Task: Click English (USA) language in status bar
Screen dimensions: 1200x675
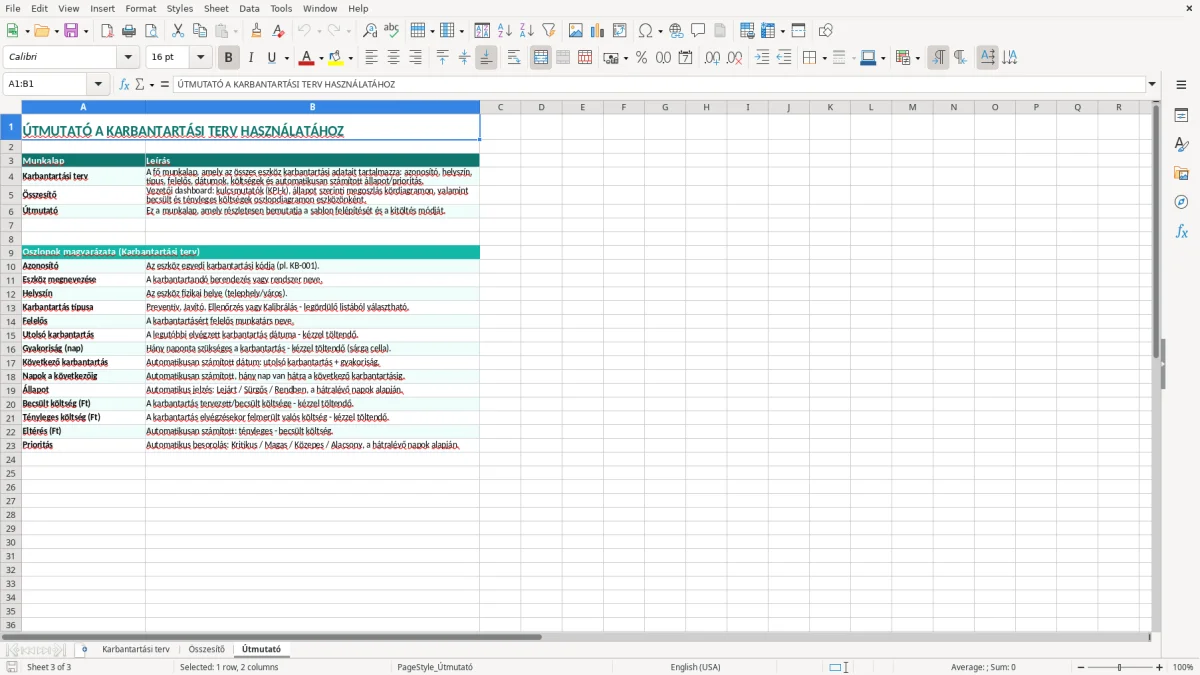Action: 695,667
